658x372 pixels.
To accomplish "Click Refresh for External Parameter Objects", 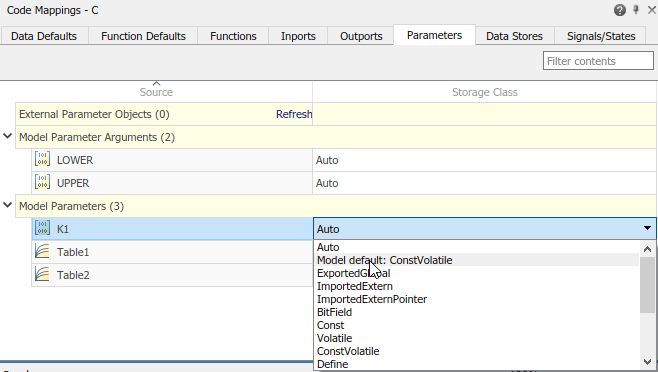I will point(294,114).
